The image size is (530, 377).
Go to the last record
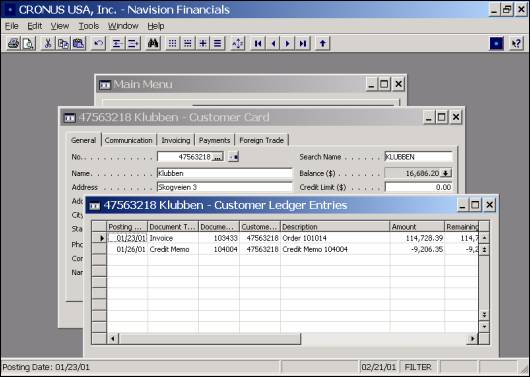coord(303,43)
